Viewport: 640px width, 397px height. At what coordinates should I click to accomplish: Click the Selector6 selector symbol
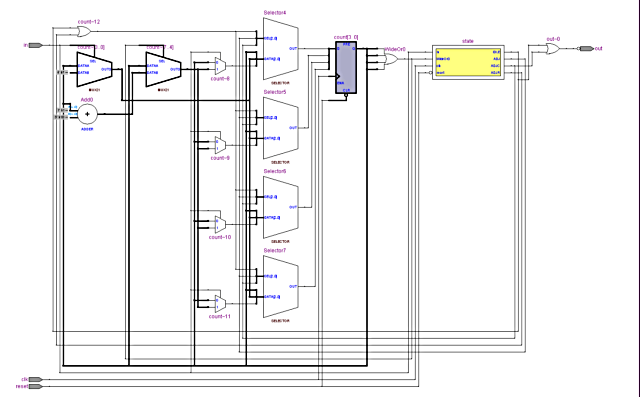[280, 207]
